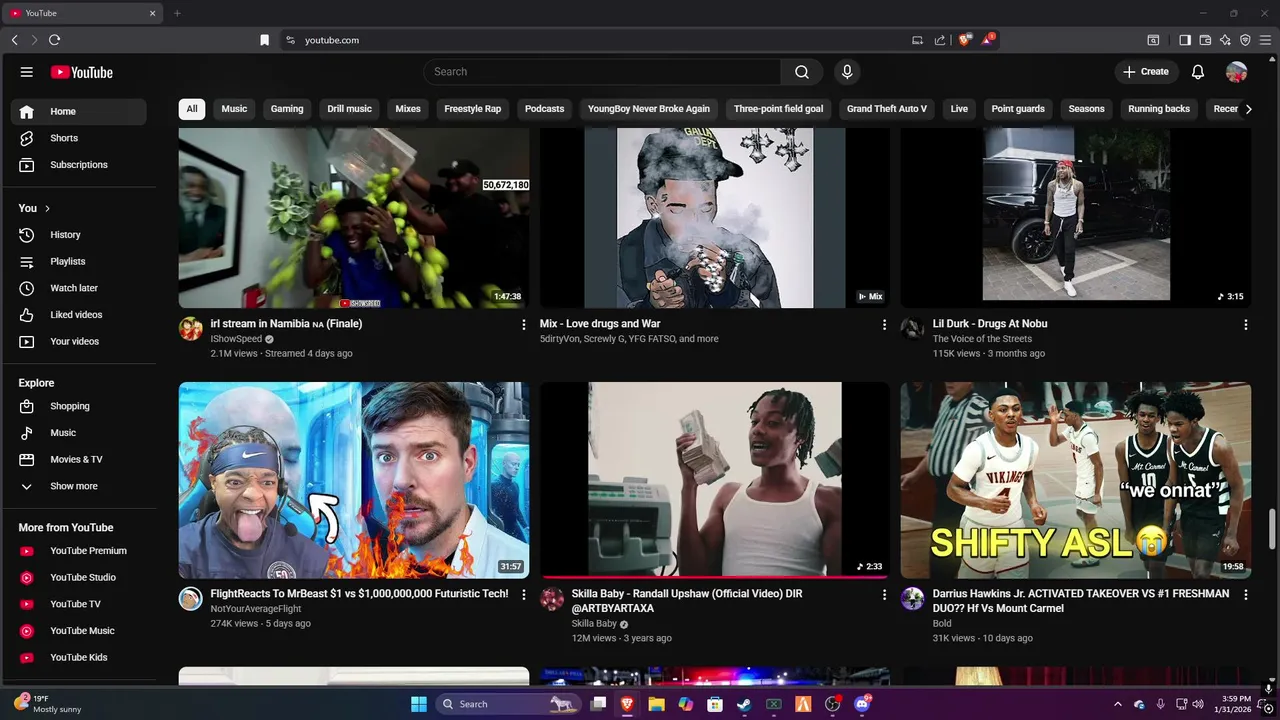1280x720 pixels.
Task: Open options for Darrius Hawkins Jr. video
Action: [1245, 594]
